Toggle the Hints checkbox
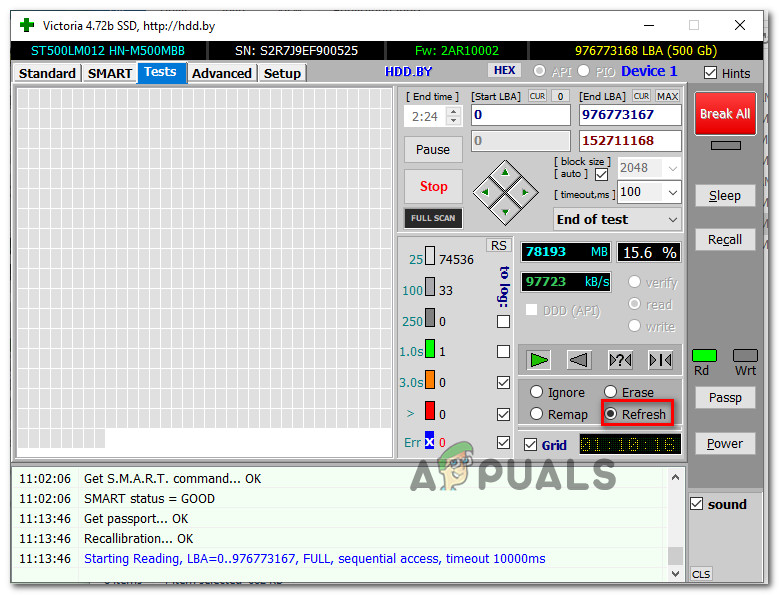The height and width of the screenshot is (595, 779). tap(710, 73)
